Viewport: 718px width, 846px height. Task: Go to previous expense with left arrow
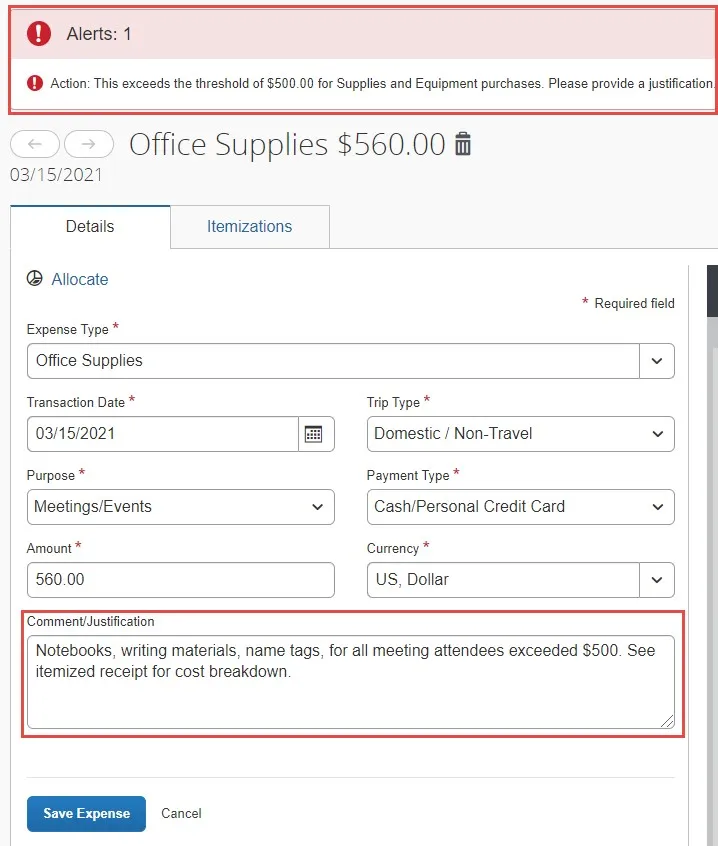tap(35, 144)
